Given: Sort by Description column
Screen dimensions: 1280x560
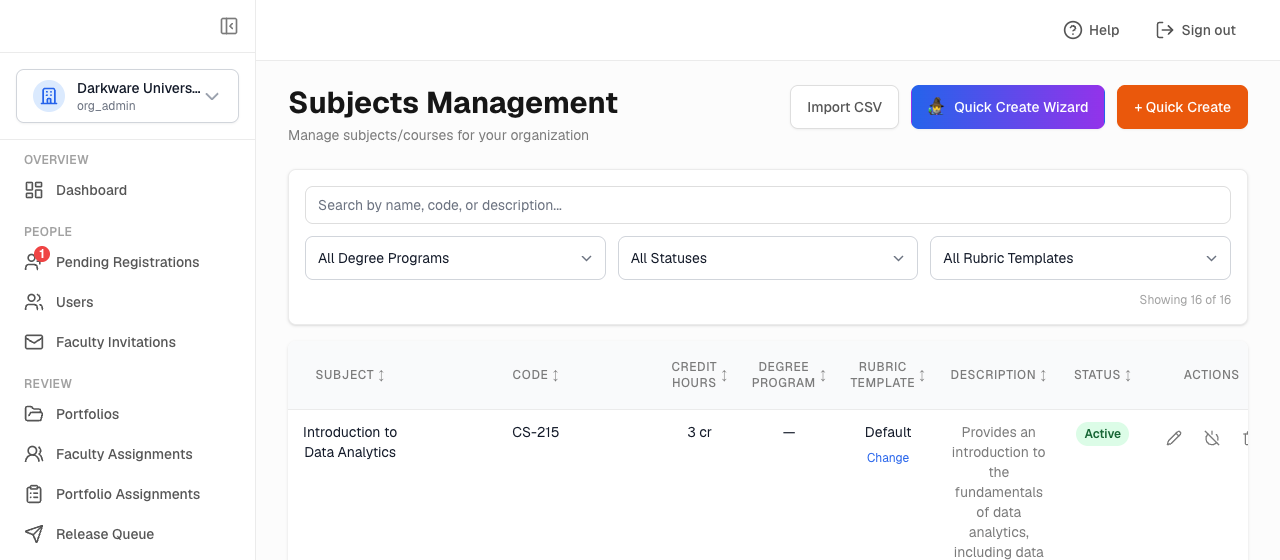Looking at the screenshot, I should tap(998, 375).
